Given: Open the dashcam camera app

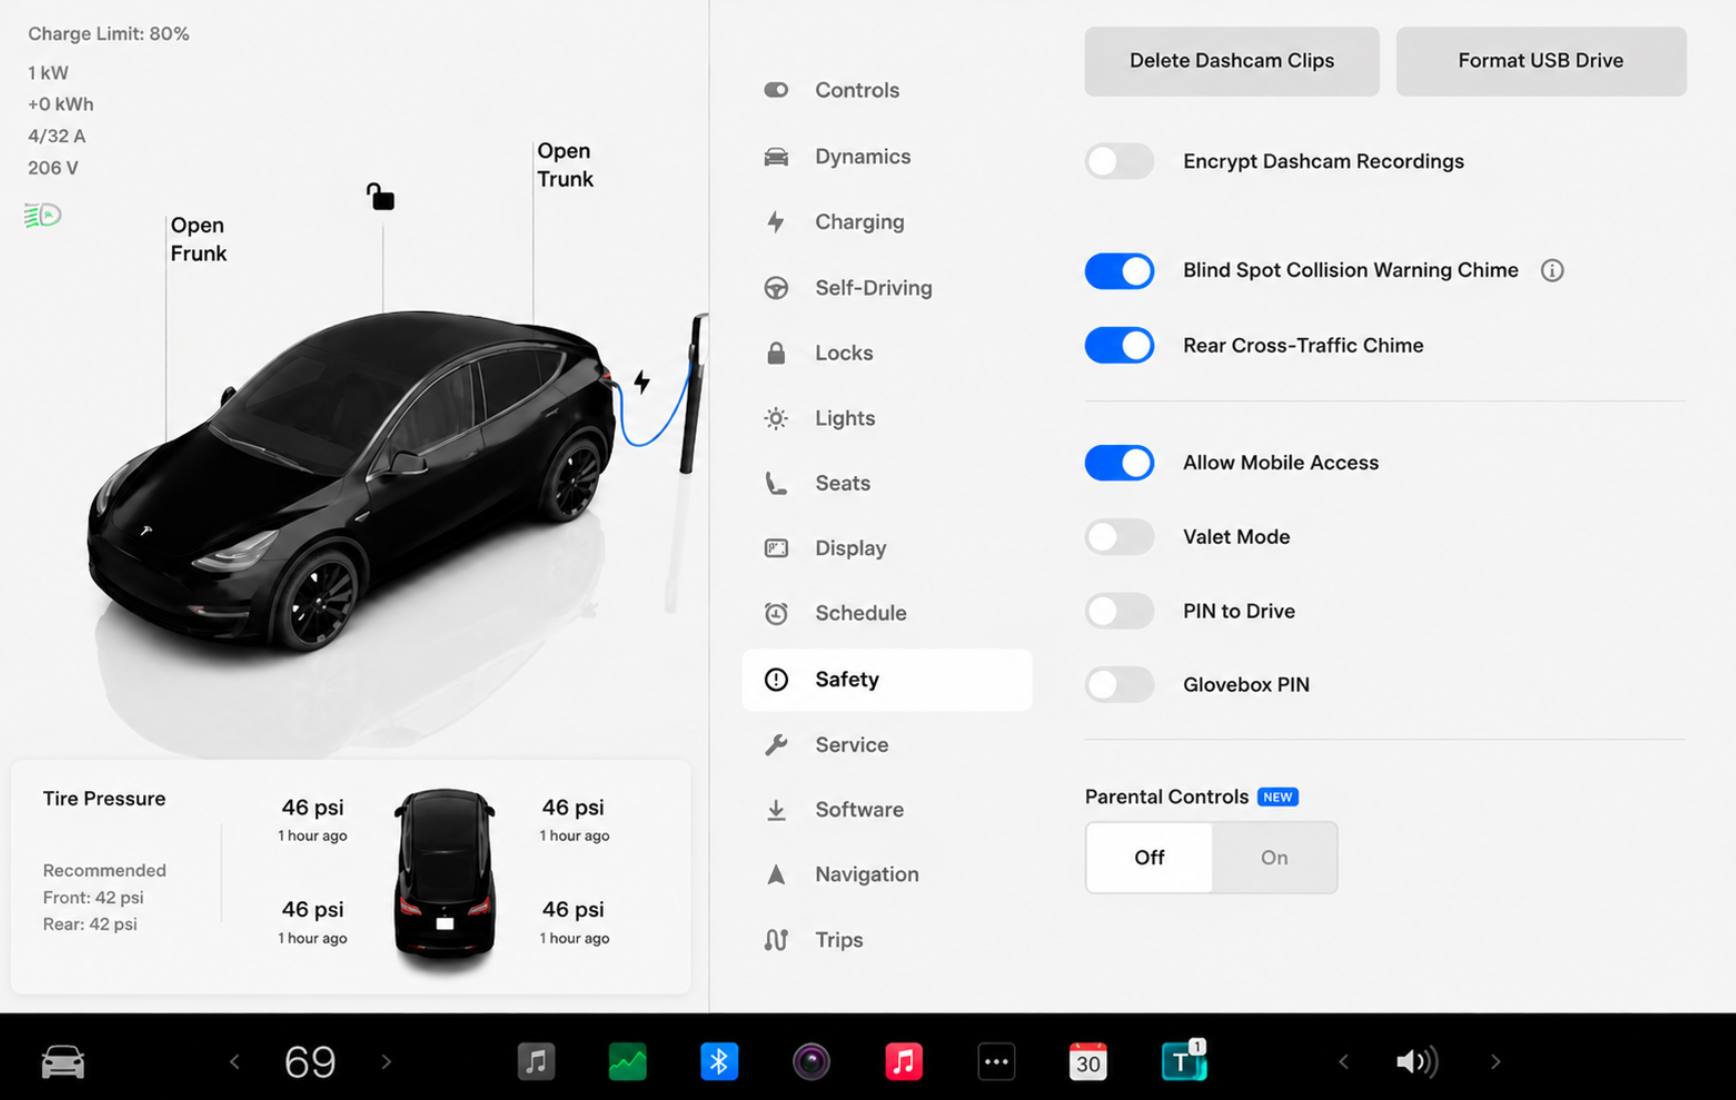Looking at the screenshot, I should point(811,1061).
